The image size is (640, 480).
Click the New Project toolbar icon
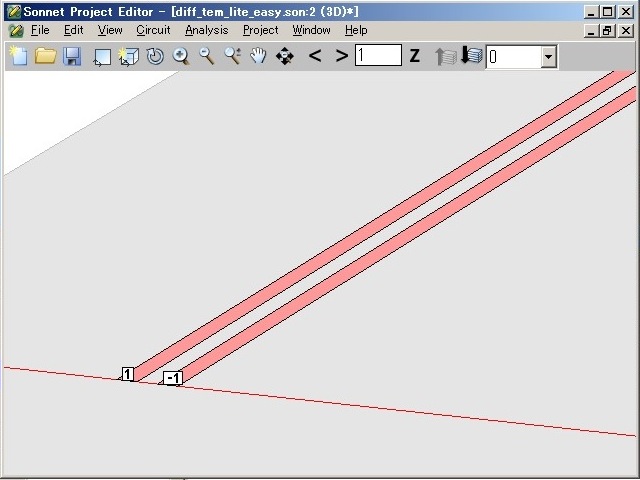click(x=18, y=56)
